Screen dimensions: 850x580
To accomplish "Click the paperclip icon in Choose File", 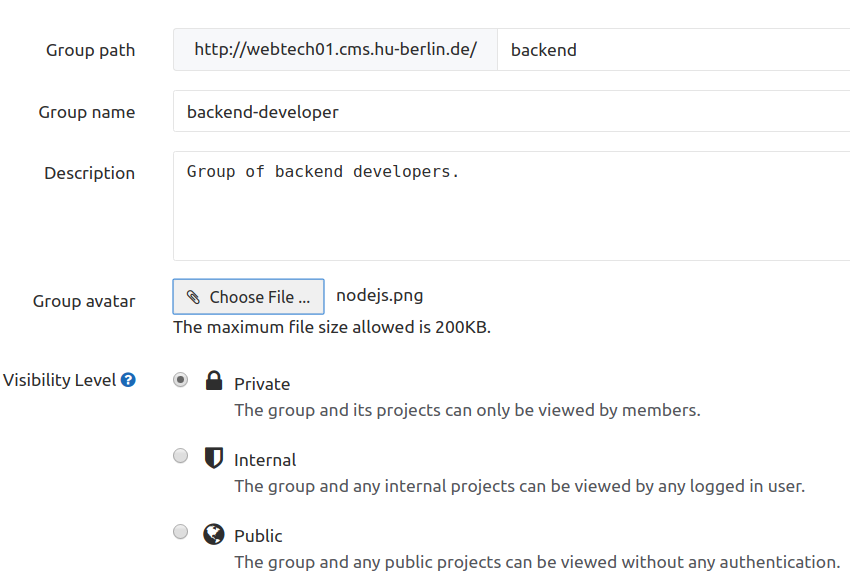I will point(193,297).
